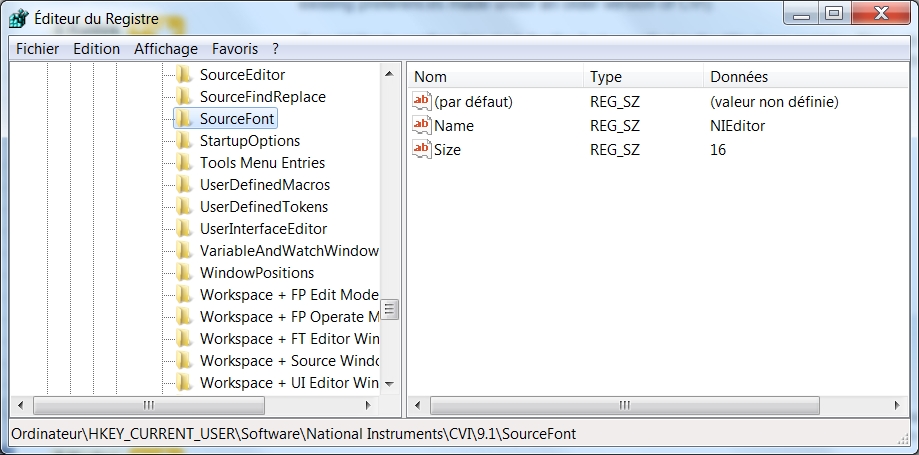919x455 pixels.
Task: Click the right pane's horizontal scrollbar thumb
Action: pos(624,405)
